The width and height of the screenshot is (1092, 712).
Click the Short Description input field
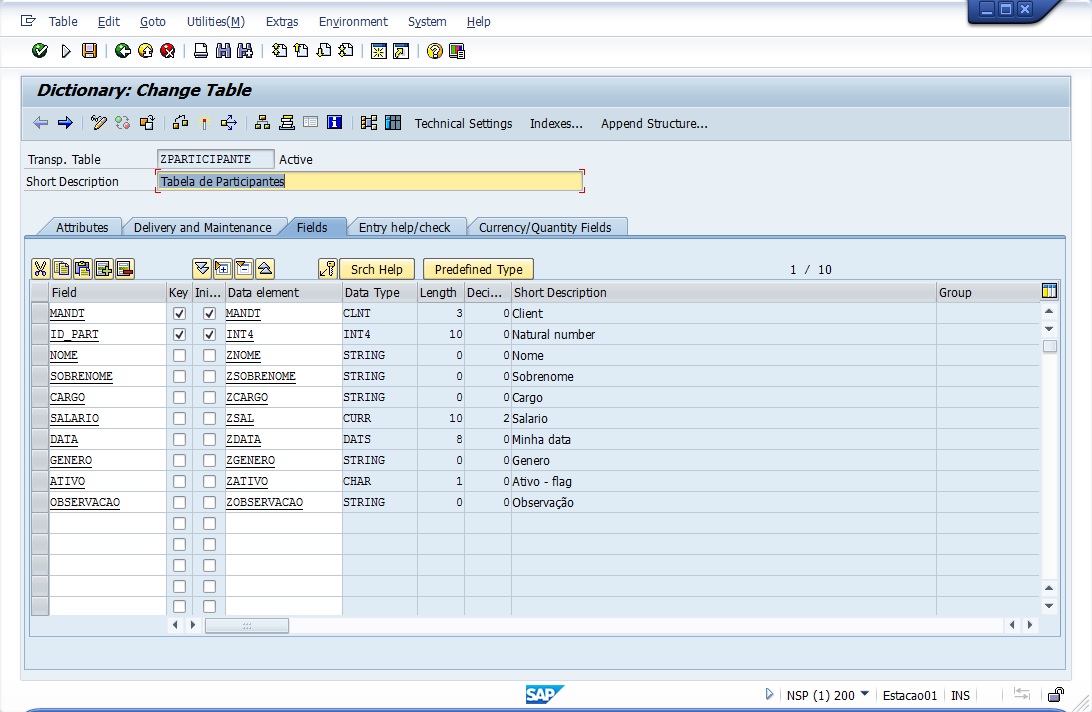point(370,181)
